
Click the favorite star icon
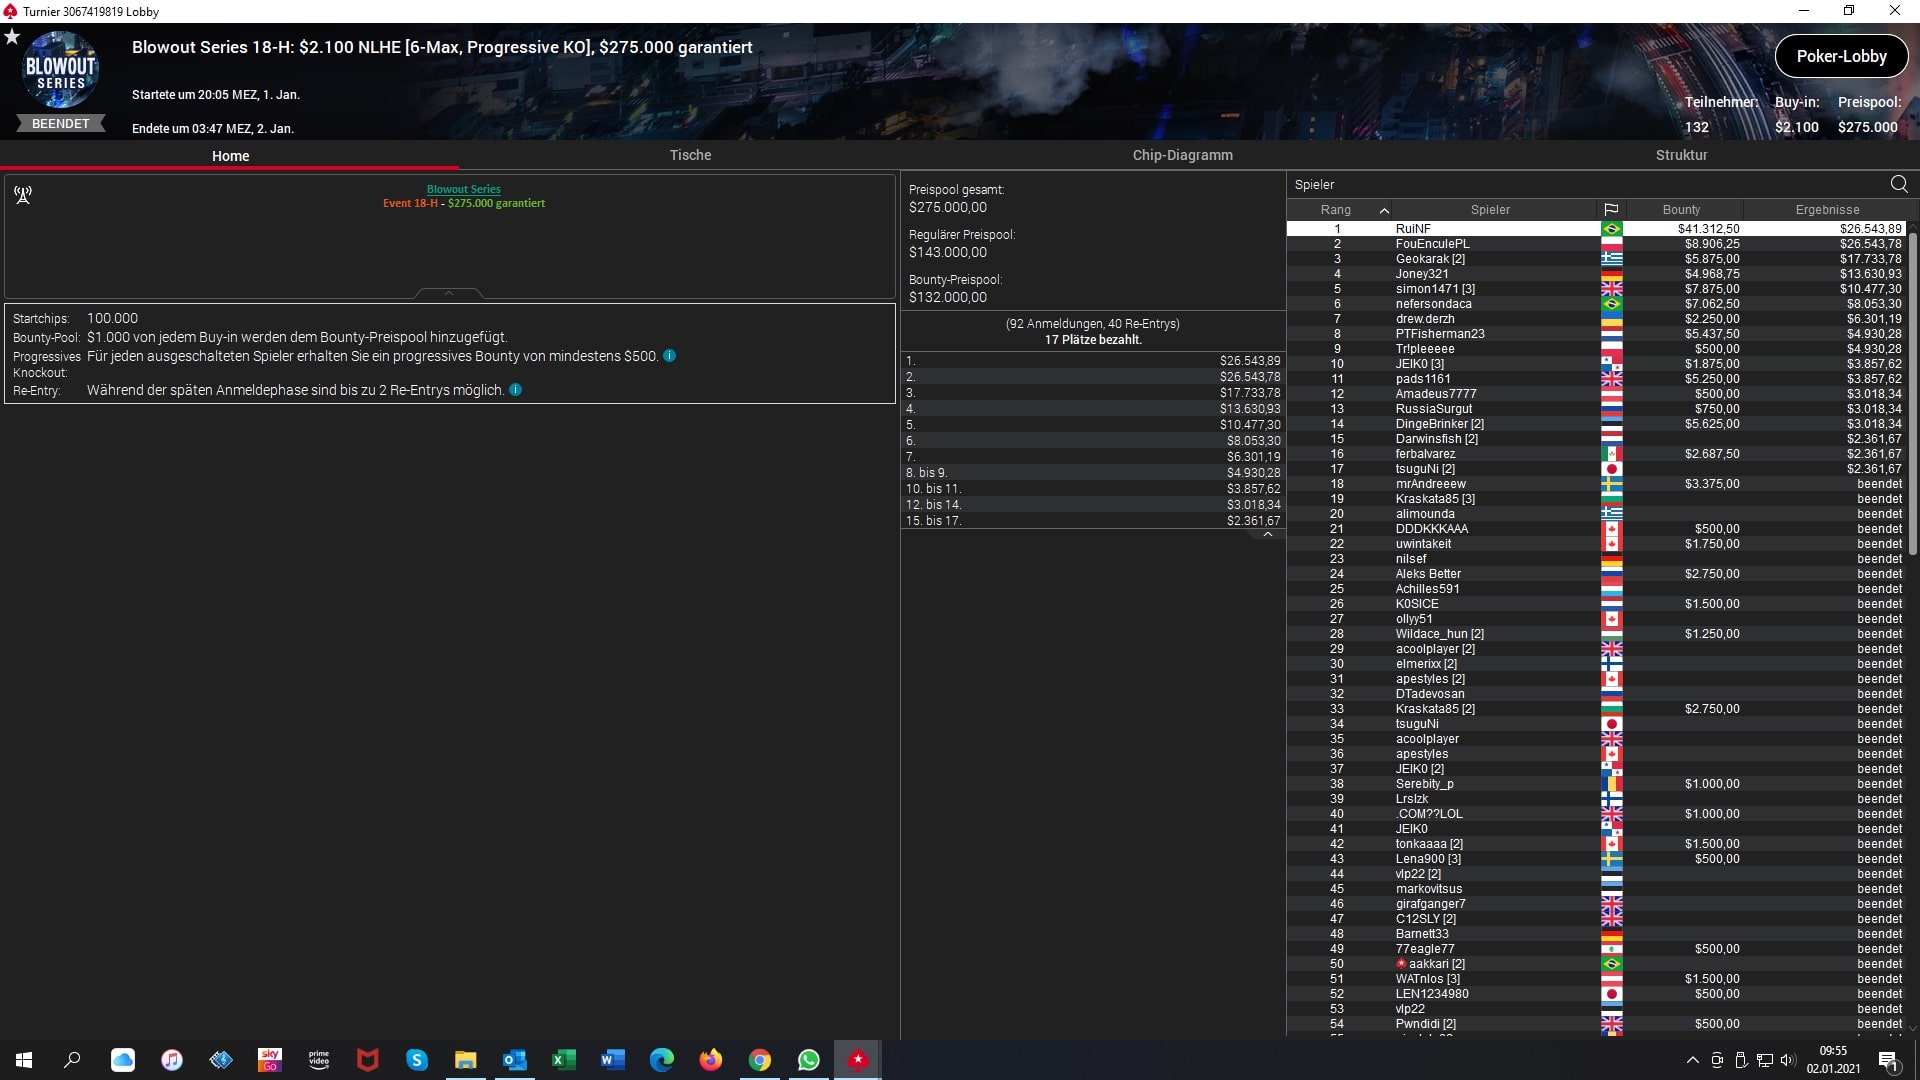click(12, 37)
